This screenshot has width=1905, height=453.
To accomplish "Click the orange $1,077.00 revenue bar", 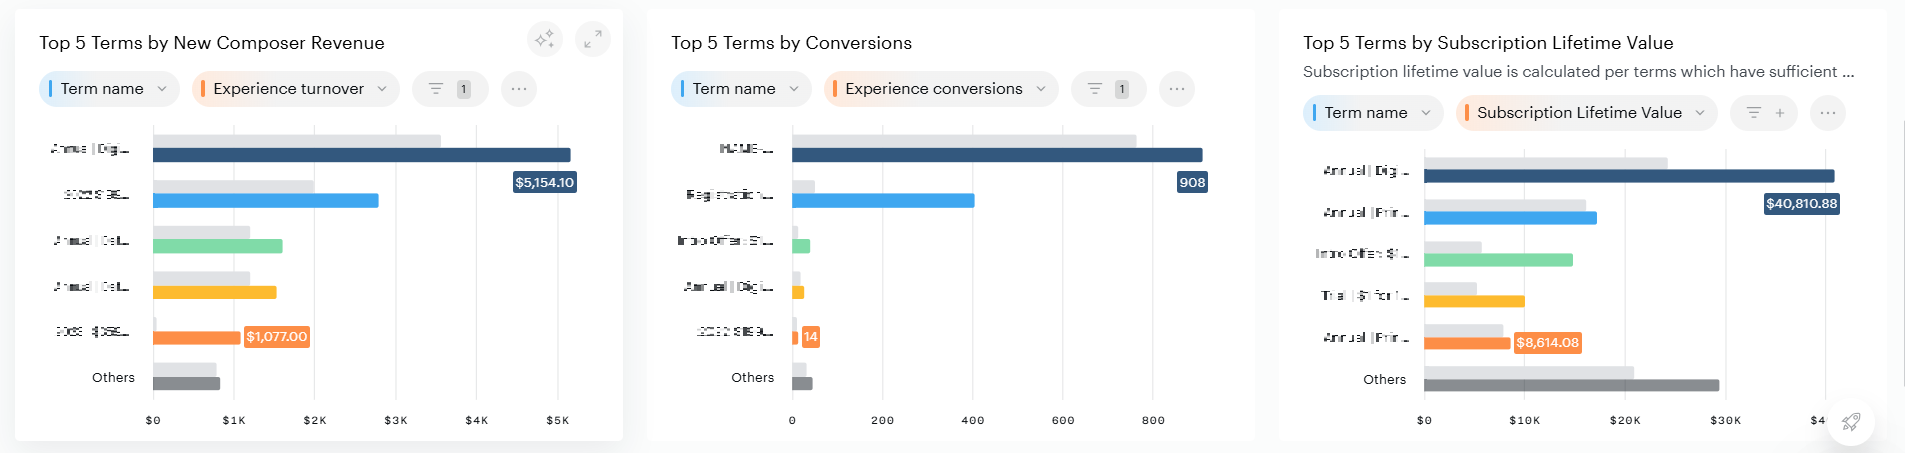I will (x=197, y=338).
